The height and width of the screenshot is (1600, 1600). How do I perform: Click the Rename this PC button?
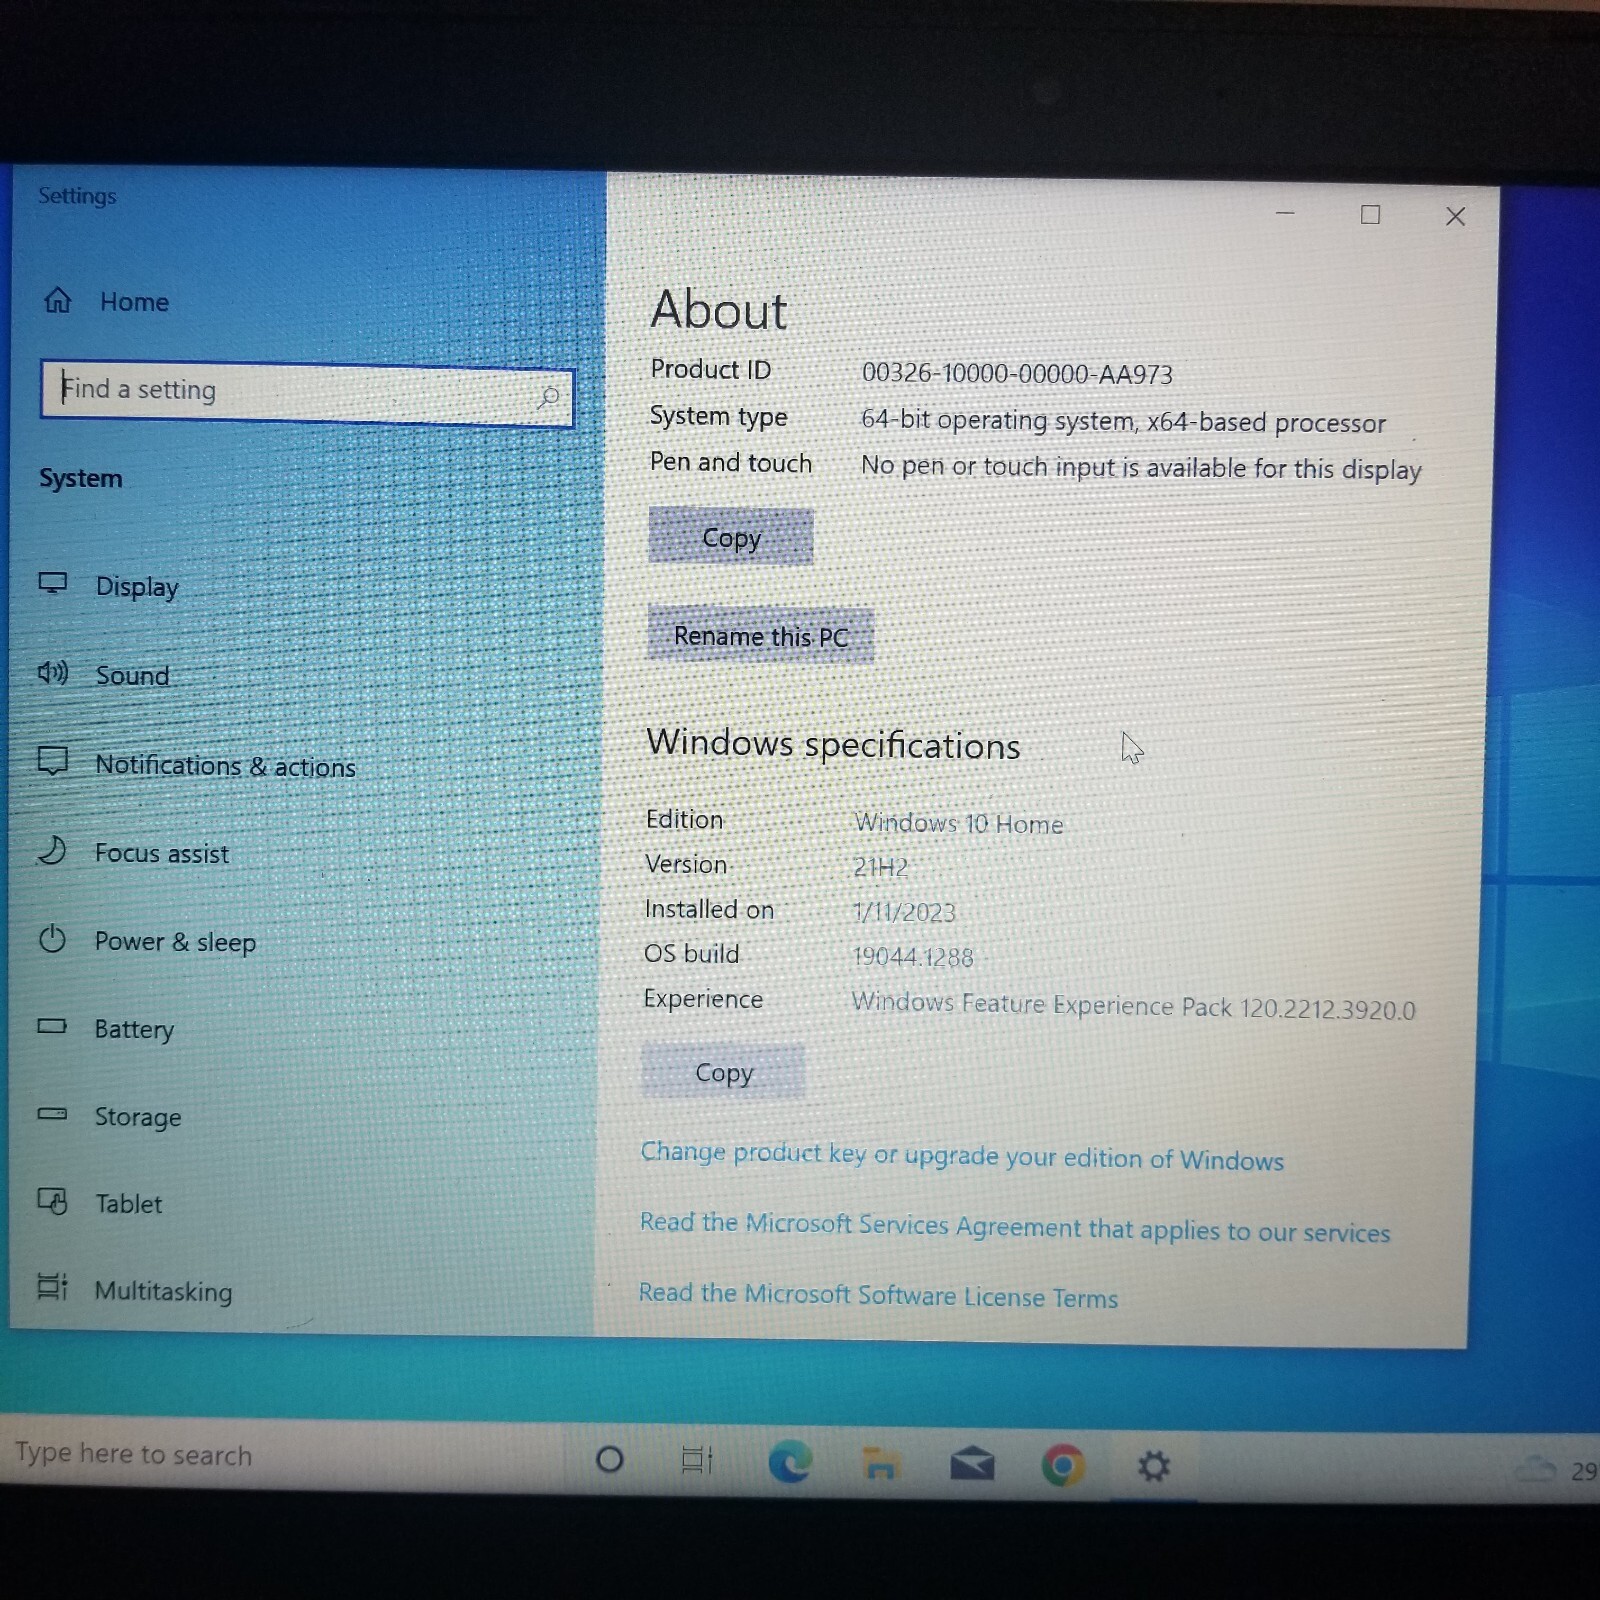pos(761,636)
